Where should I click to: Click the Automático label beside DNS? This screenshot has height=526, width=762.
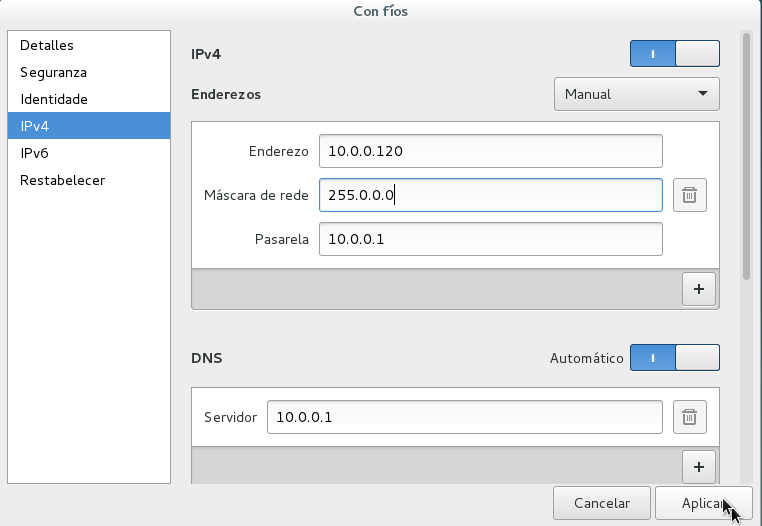[587, 358]
